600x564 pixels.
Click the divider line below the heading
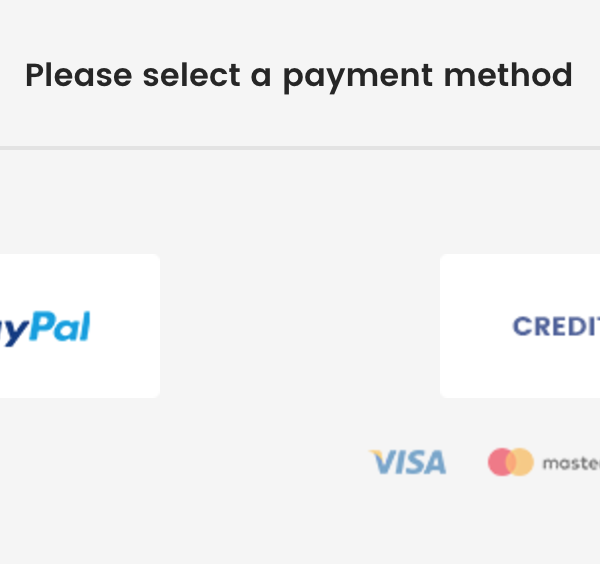pos(300,148)
